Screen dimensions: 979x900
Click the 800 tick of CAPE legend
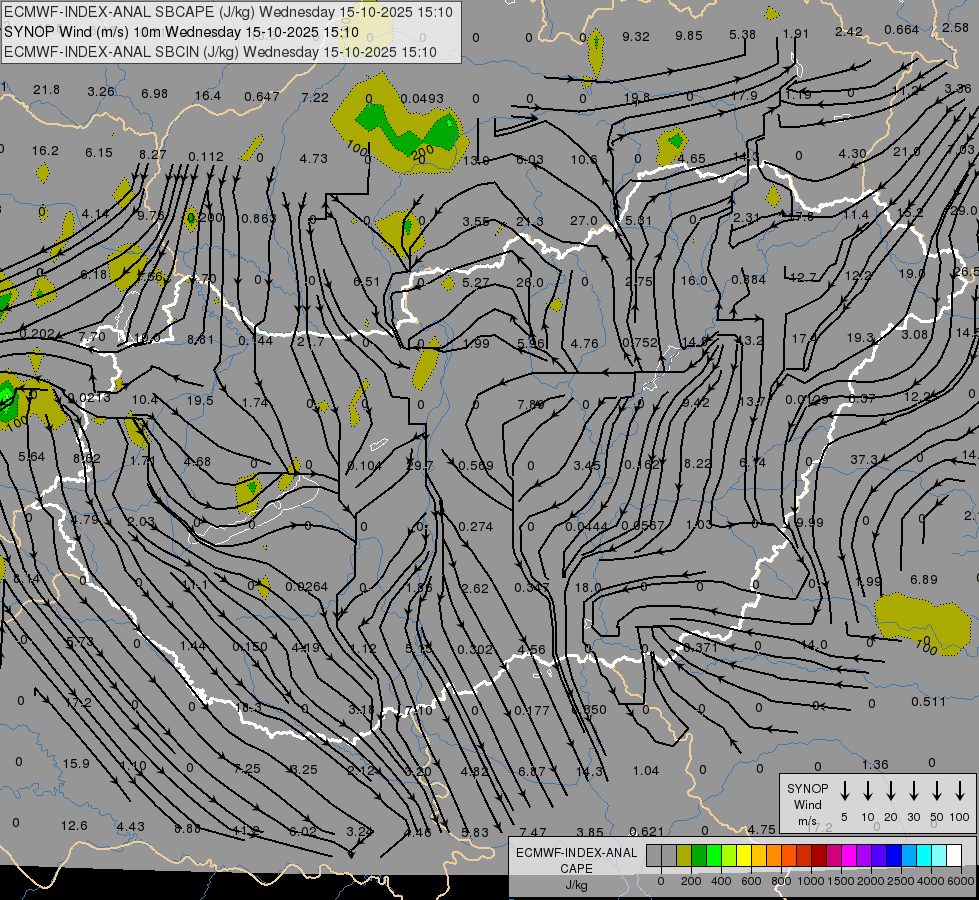[781, 881]
